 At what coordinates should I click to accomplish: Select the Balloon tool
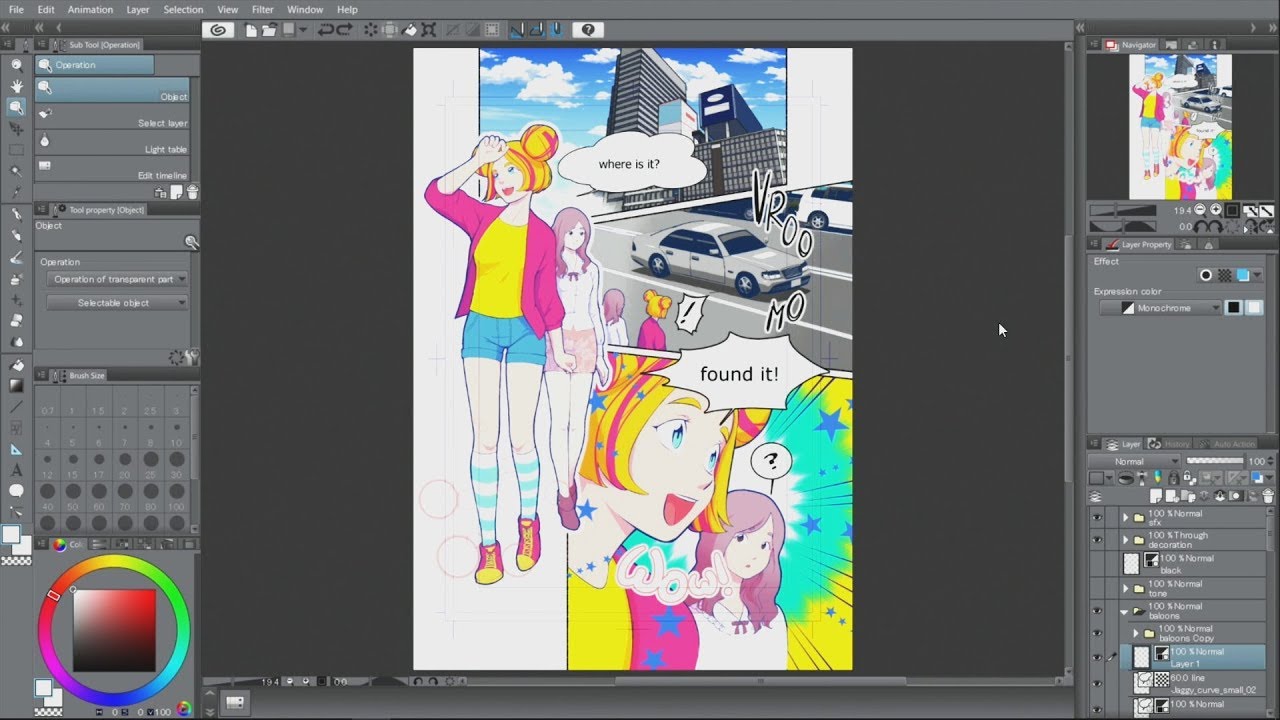[x=16, y=491]
